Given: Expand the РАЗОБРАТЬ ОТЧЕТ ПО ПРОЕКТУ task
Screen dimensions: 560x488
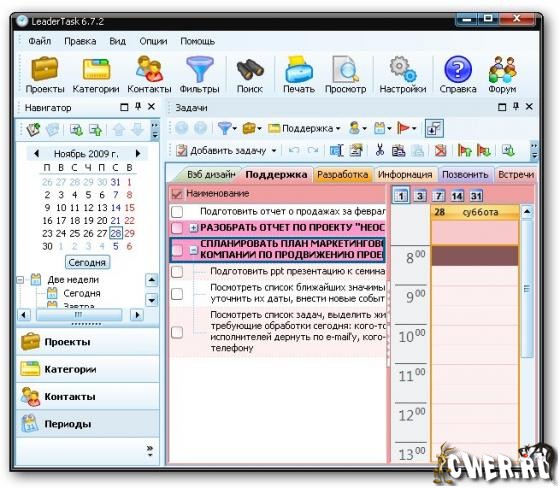Looking at the screenshot, I should pyautogui.click(x=194, y=228).
